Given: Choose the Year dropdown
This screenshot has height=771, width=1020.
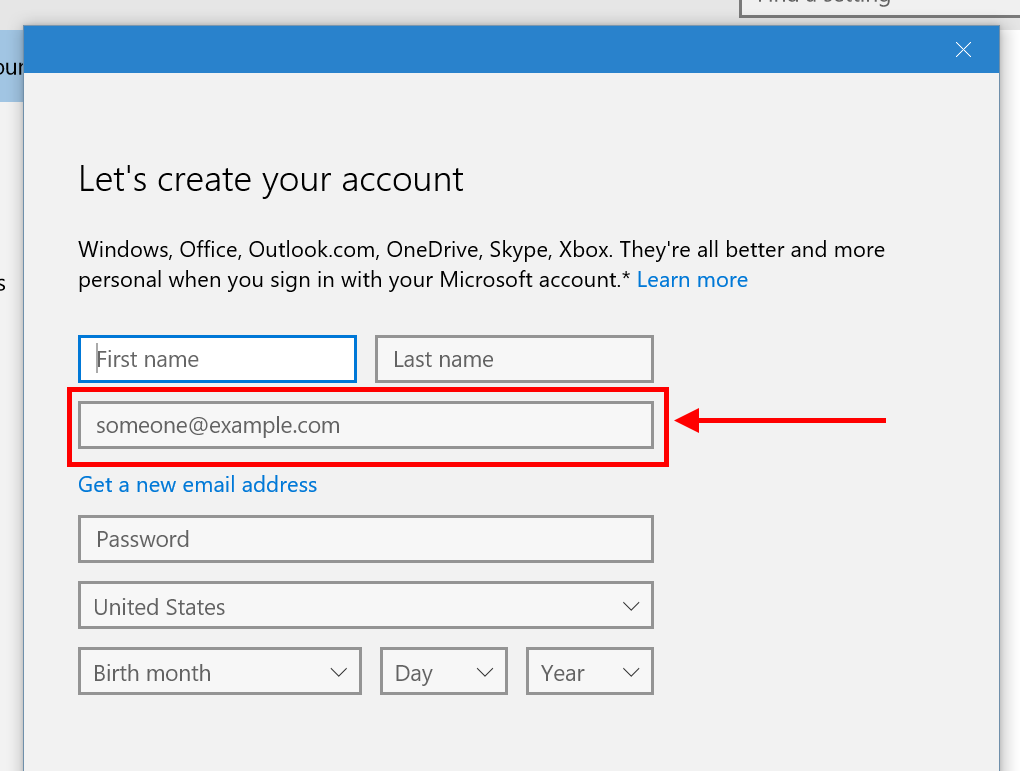Looking at the screenshot, I should (589, 671).
